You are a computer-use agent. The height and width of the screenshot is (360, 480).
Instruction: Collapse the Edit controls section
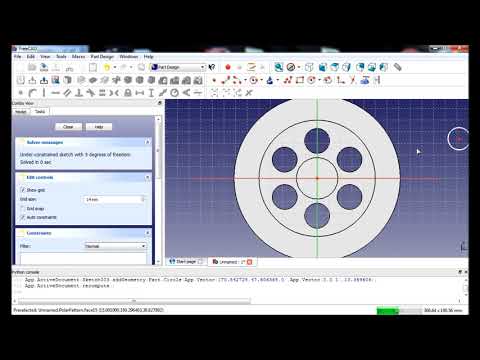(x=147, y=178)
